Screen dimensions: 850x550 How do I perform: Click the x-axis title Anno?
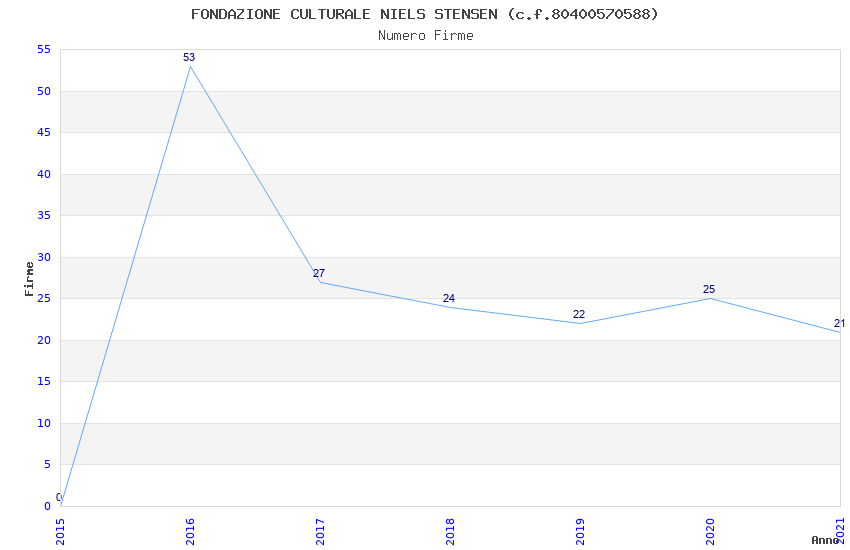(x=825, y=540)
